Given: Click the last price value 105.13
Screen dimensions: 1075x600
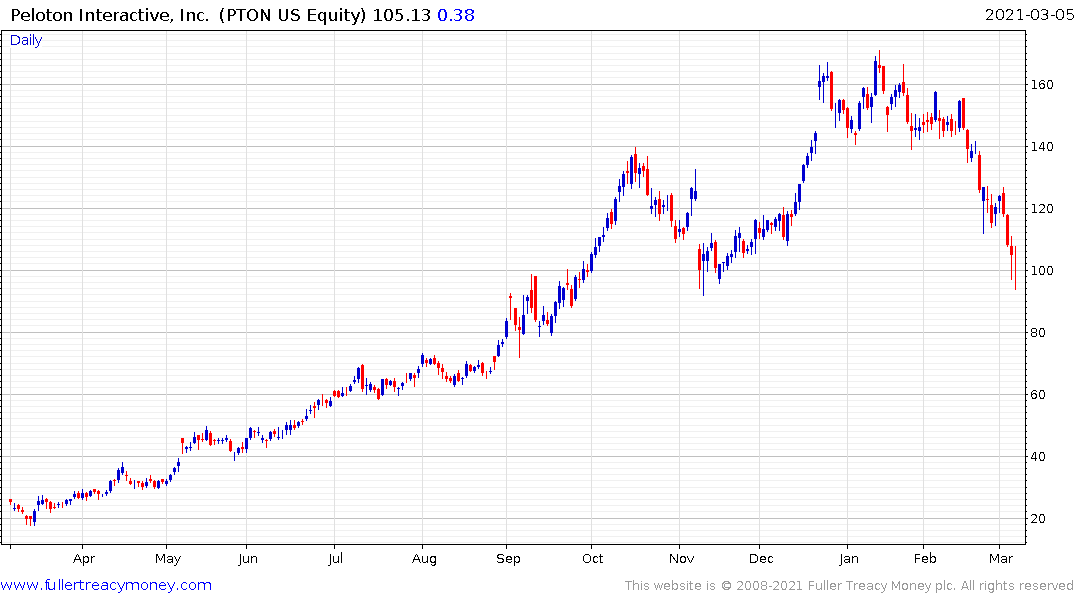Looking at the screenshot, I should point(401,15).
